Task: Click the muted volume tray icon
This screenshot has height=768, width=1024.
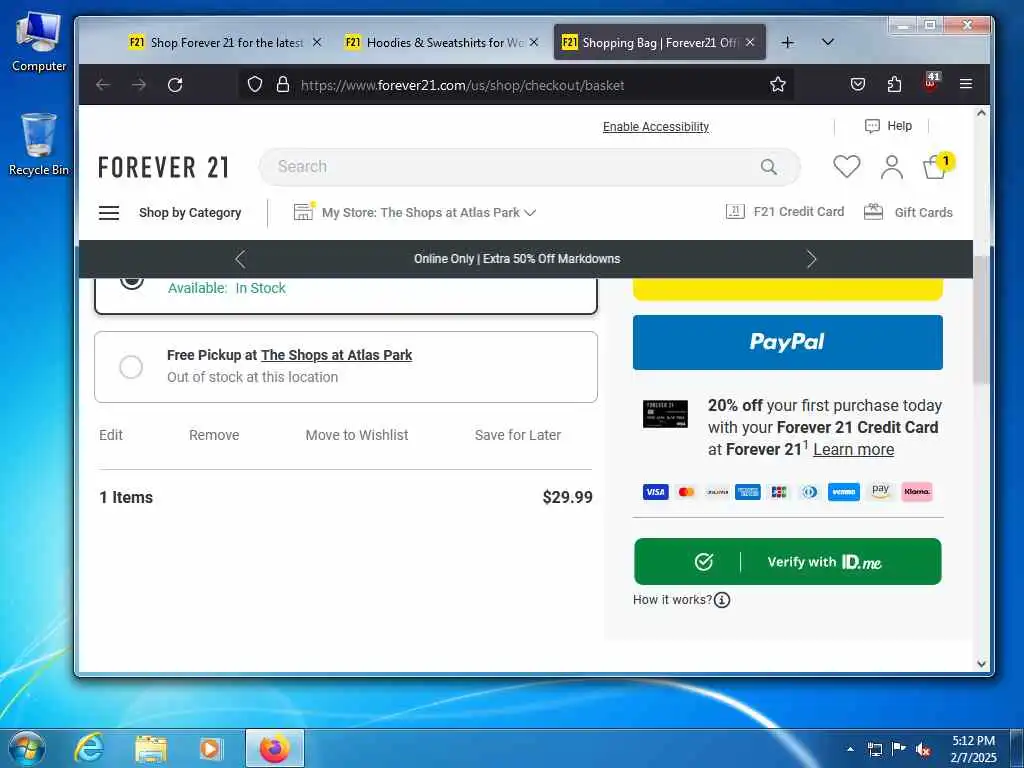Action: 923,749
